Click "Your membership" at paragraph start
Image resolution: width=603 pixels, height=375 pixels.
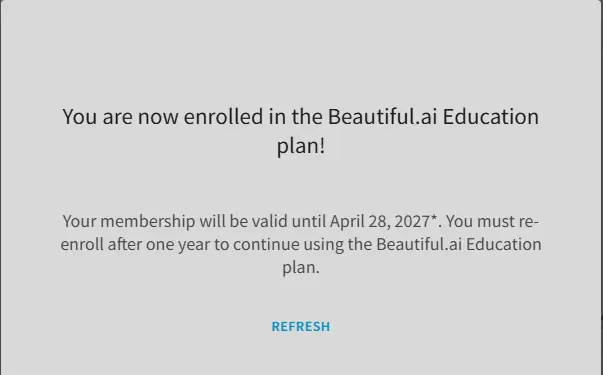pos(129,222)
